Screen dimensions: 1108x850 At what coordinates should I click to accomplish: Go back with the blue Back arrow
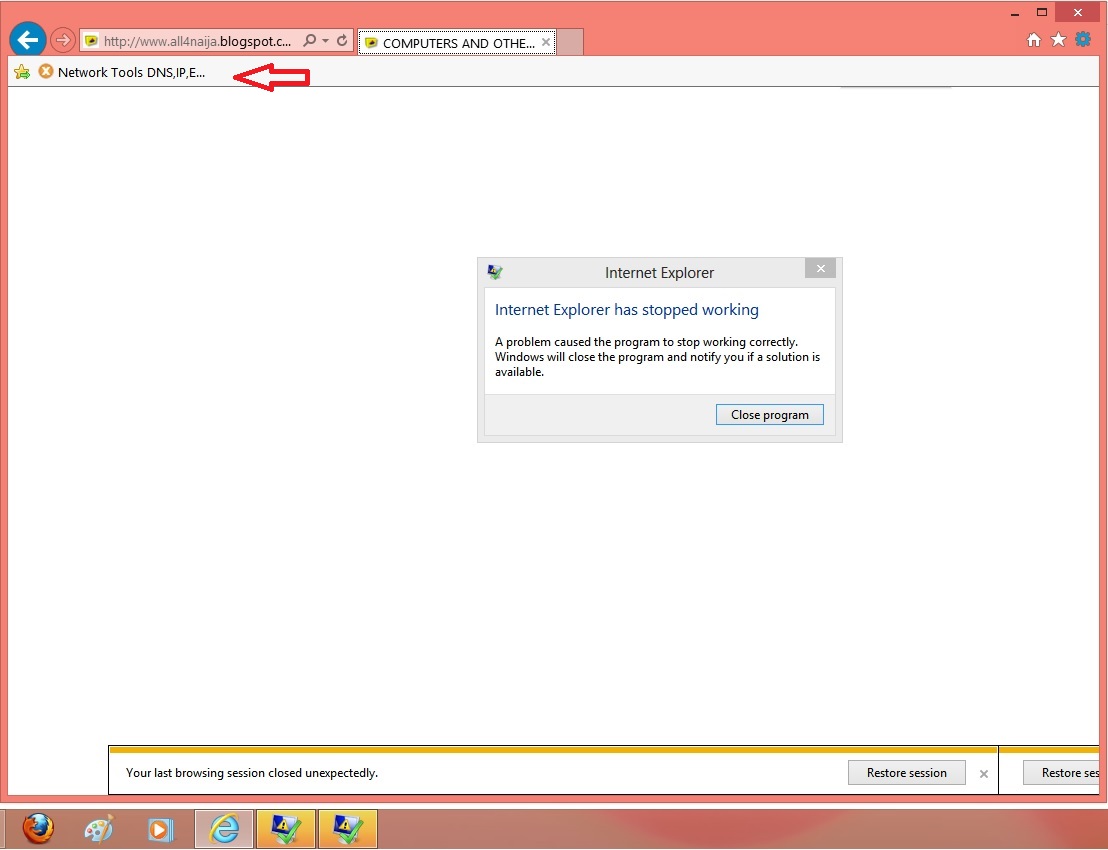point(28,40)
